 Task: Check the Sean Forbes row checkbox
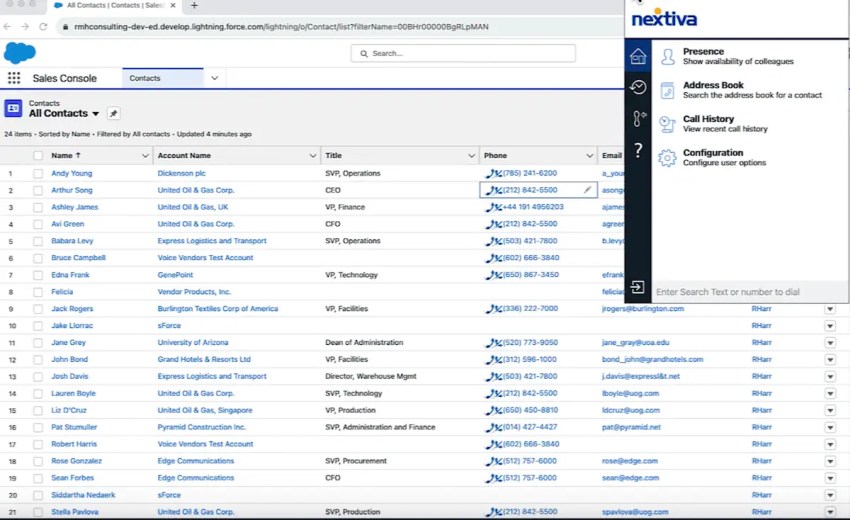tap(38, 478)
